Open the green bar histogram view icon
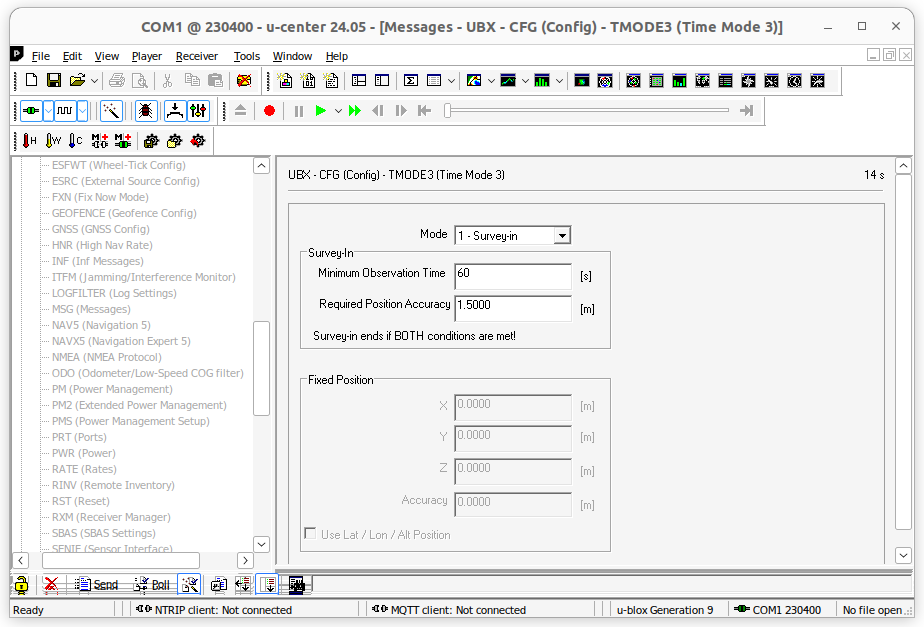 542,80
